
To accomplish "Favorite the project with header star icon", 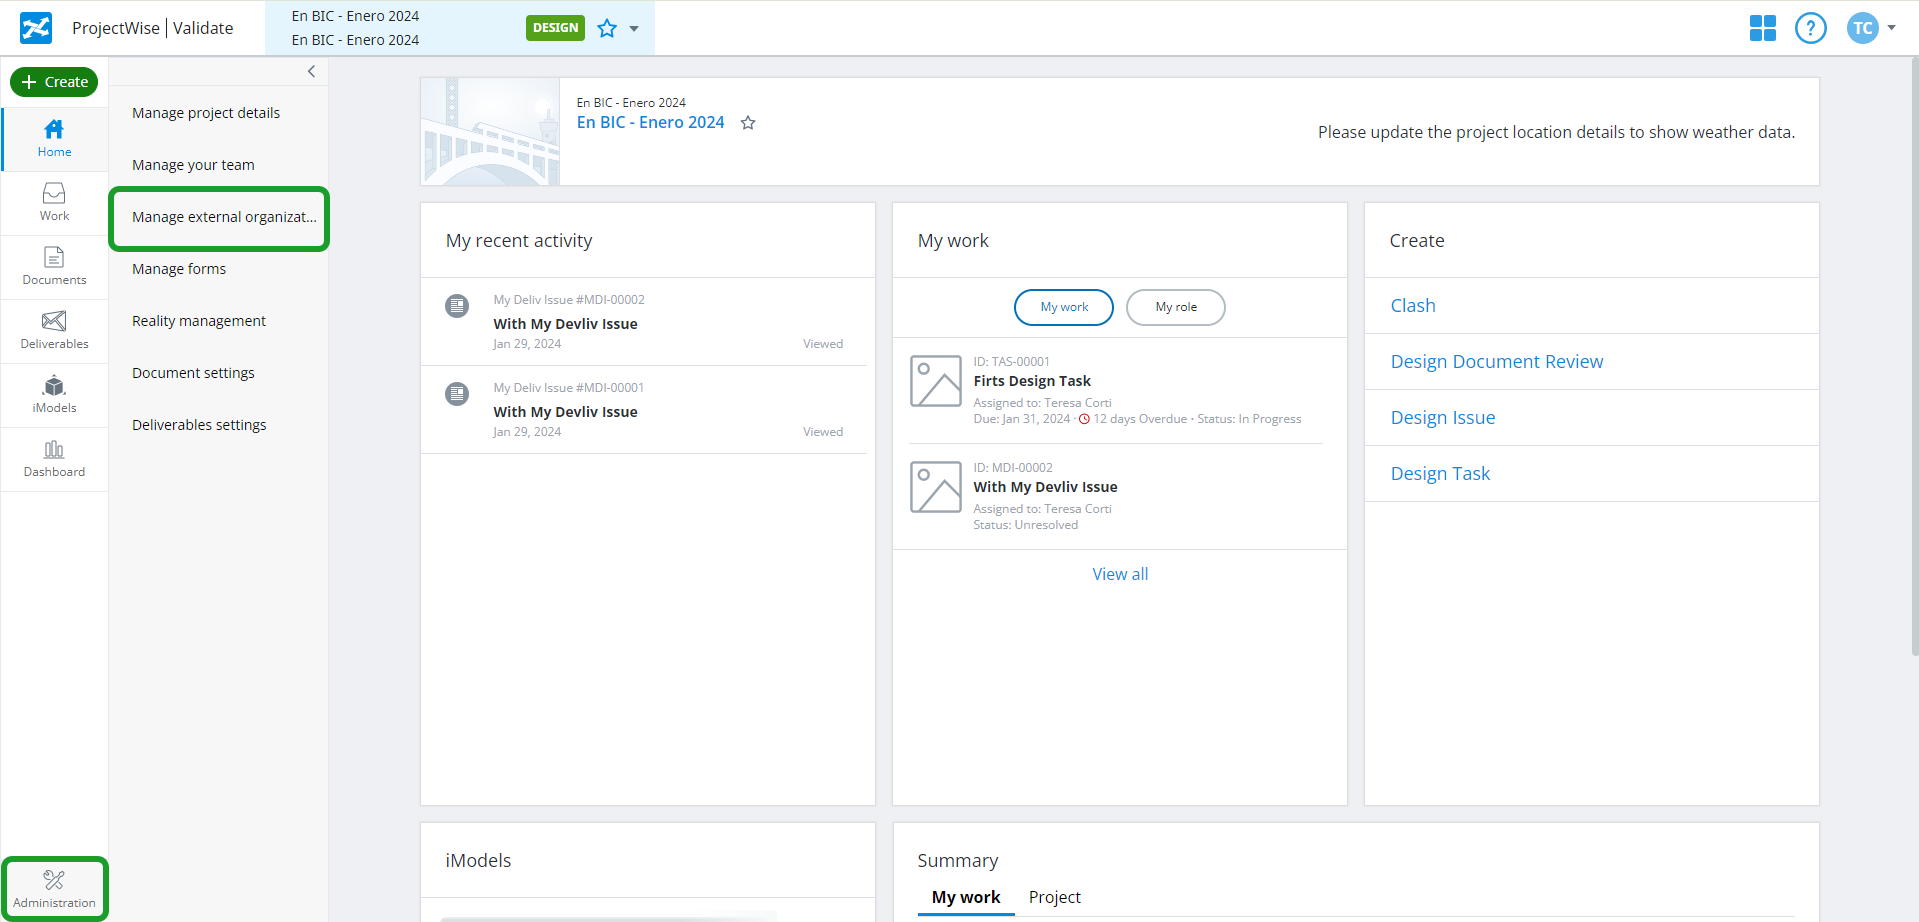I will coord(607,28).
